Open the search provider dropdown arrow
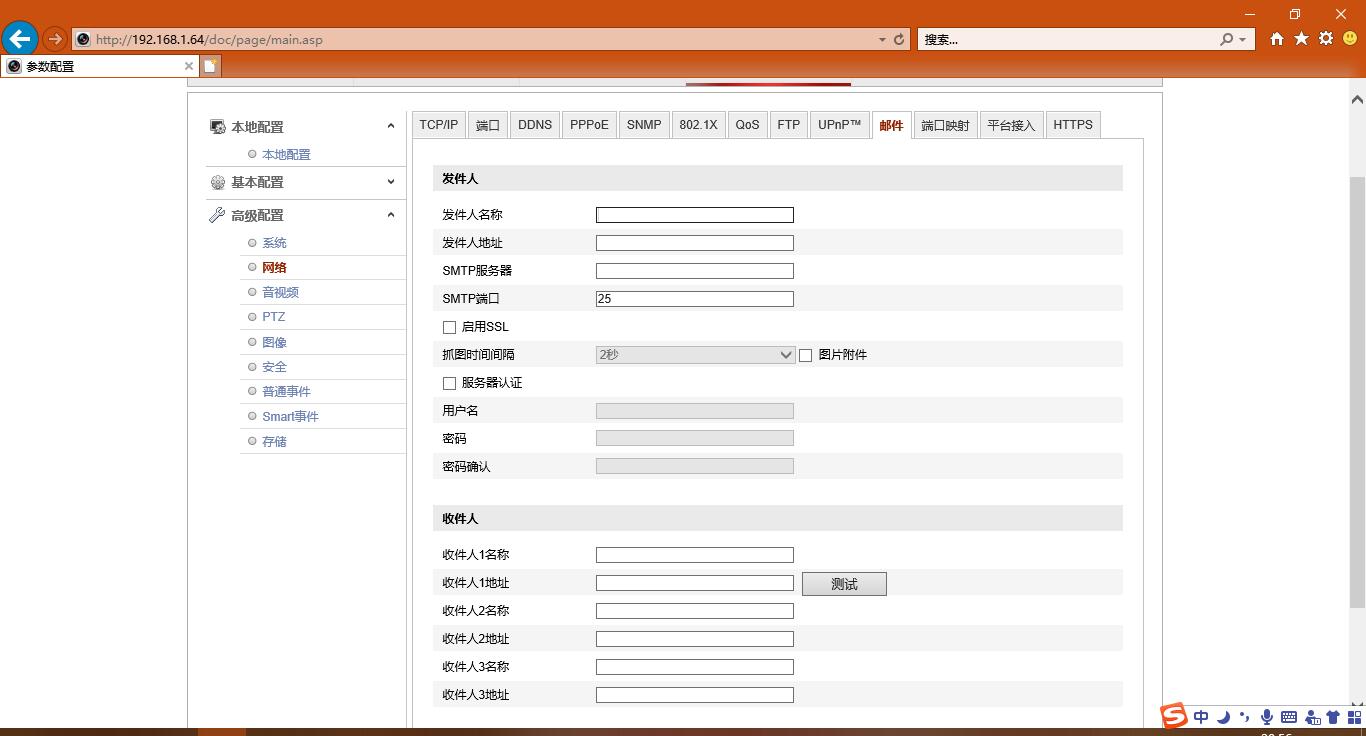1366x736 pixels. (x=1242, y=40)
